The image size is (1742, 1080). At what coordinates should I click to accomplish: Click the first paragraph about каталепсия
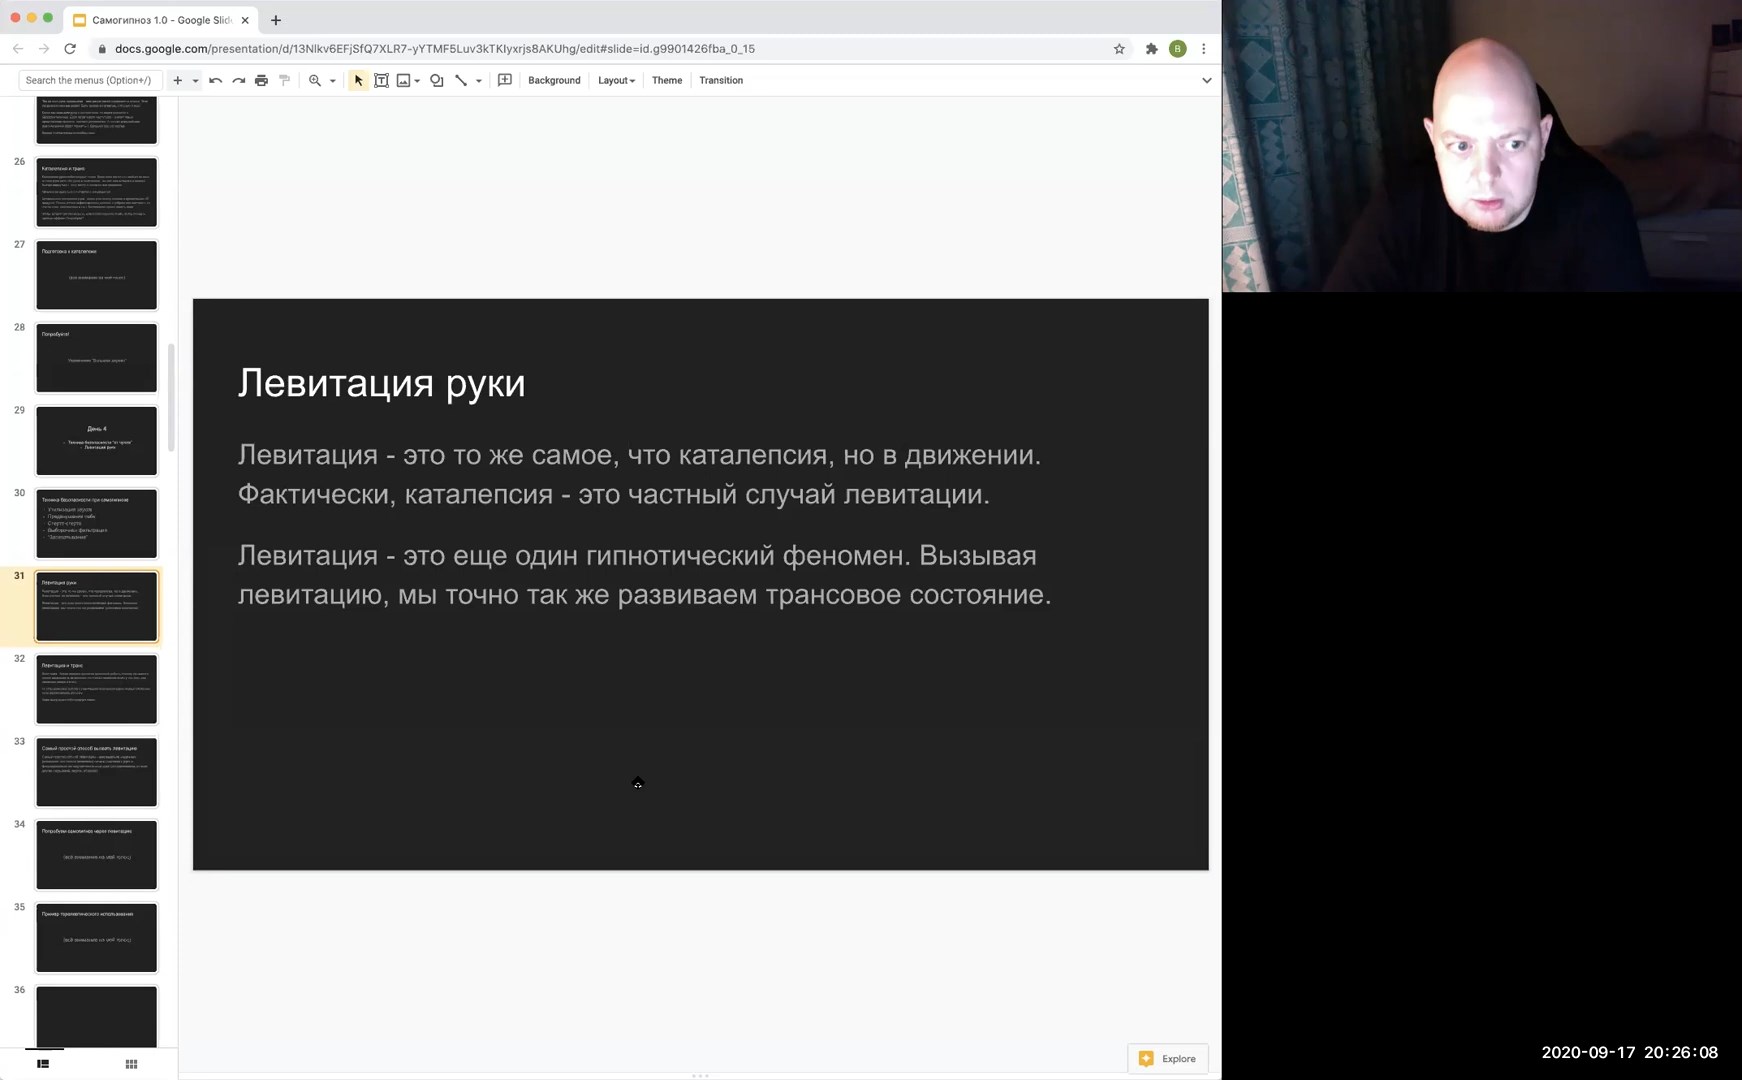639,474
